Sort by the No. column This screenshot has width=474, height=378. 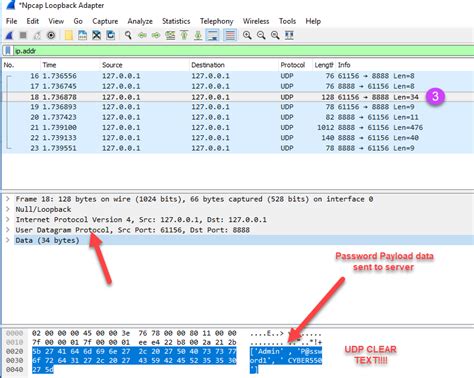pyautogui.click(x=9, y=65)
